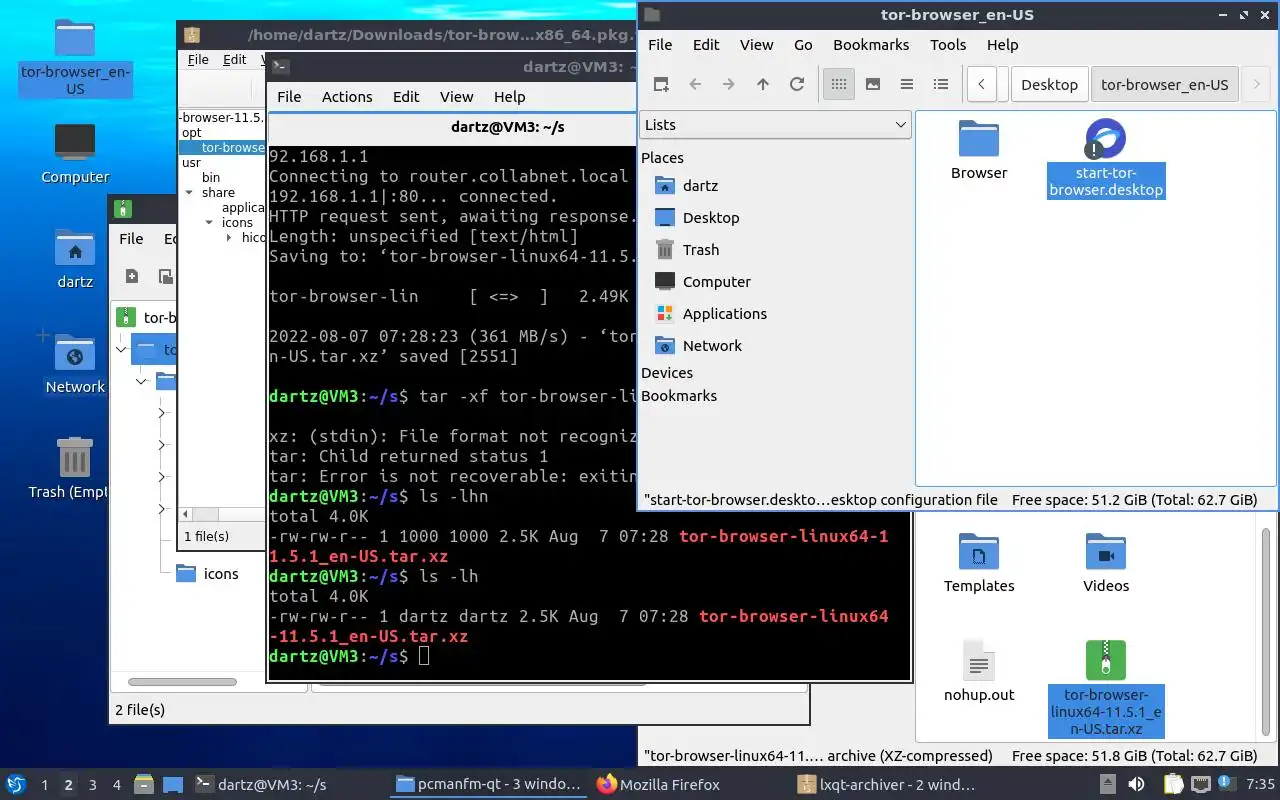1280x800 pixels.
Task: Select the Videos folder
Action: click(x=1106, y=563)
